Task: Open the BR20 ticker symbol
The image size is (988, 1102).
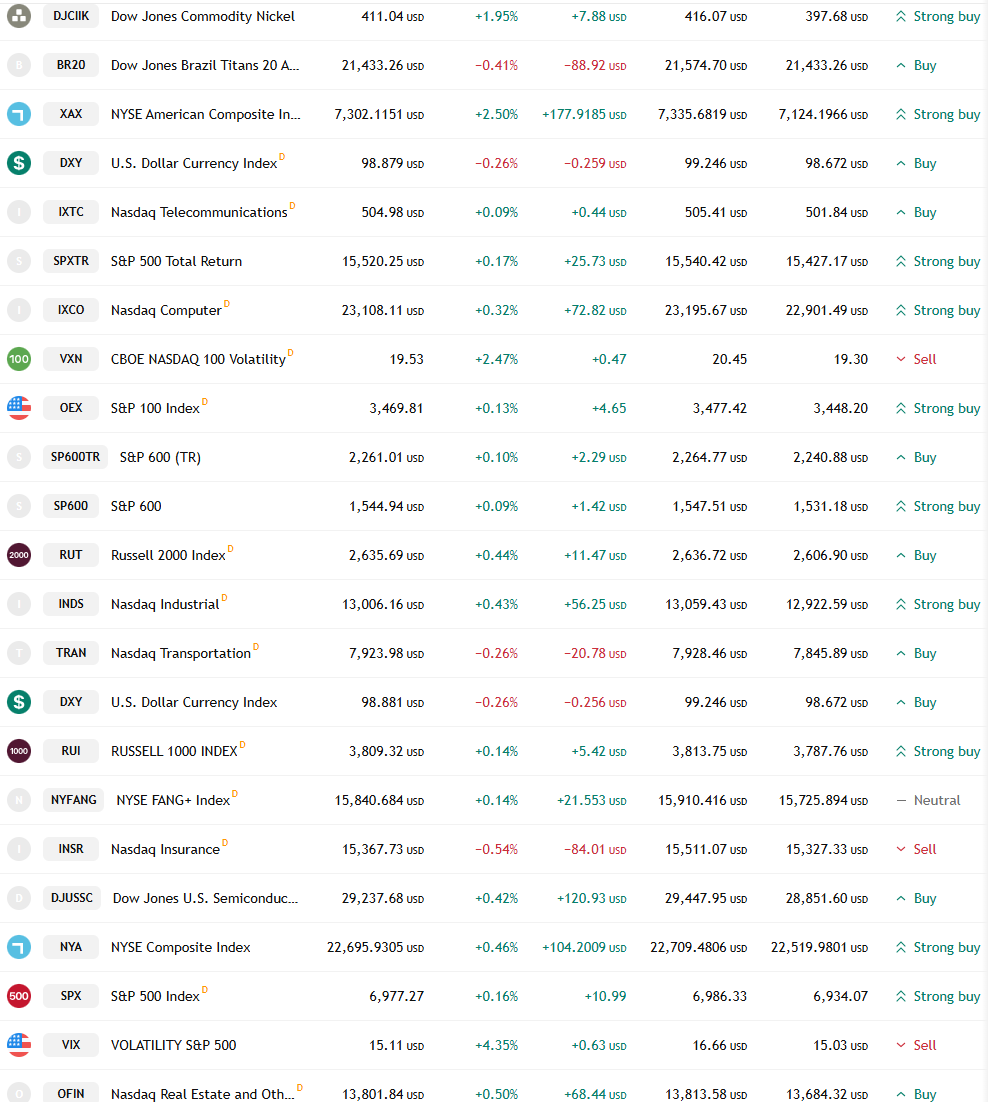Action: point(71,65)
